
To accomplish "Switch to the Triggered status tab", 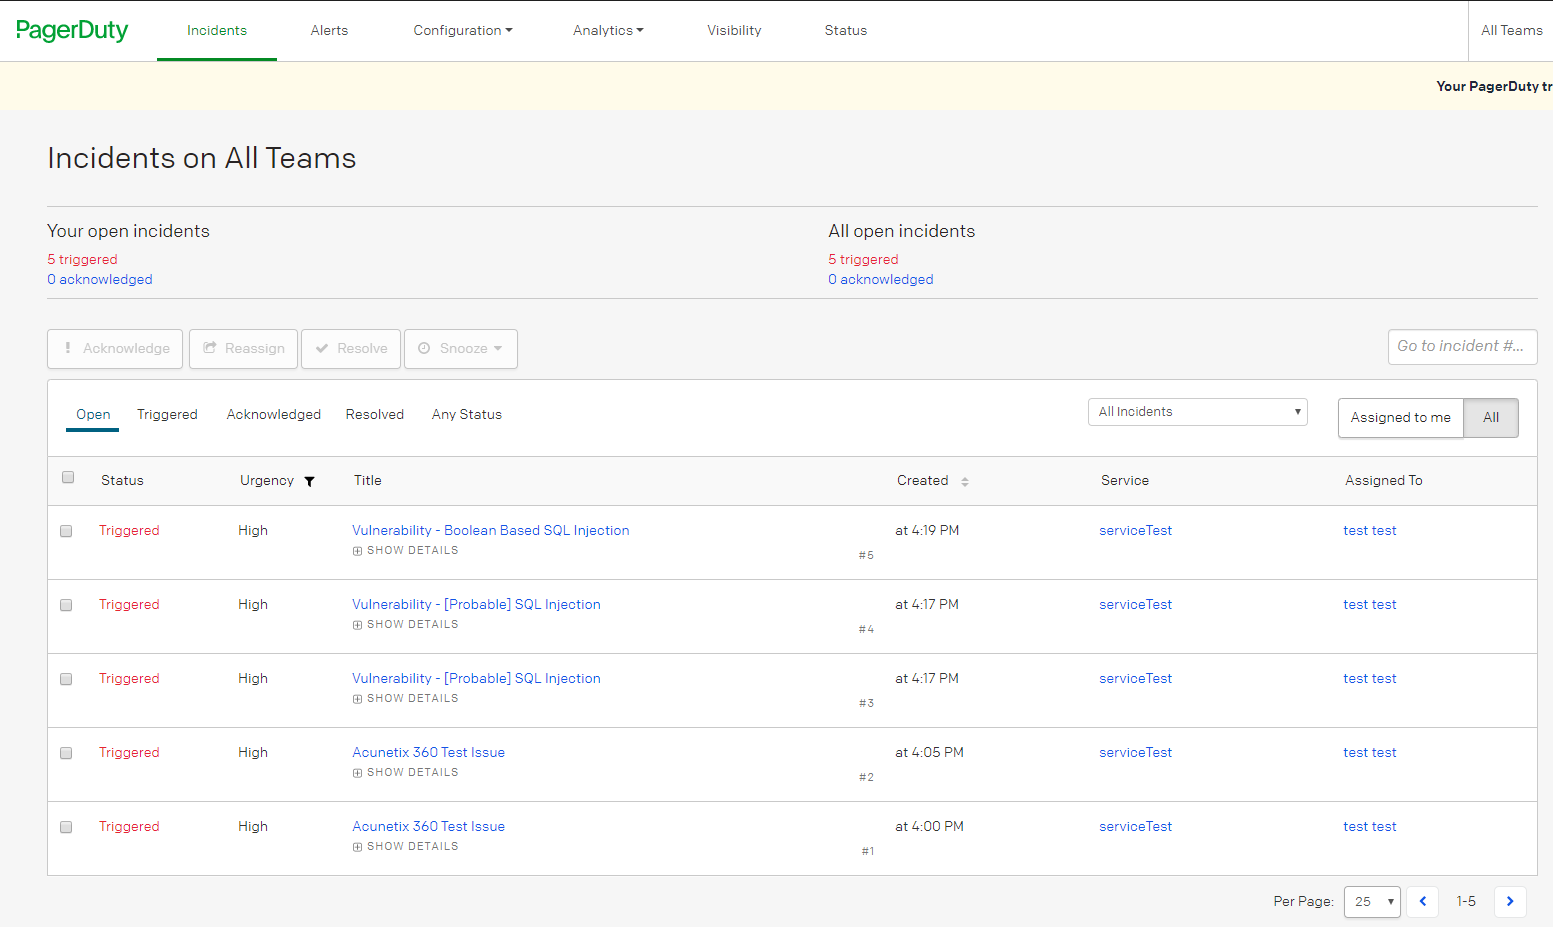I will [x=167, y=415].
